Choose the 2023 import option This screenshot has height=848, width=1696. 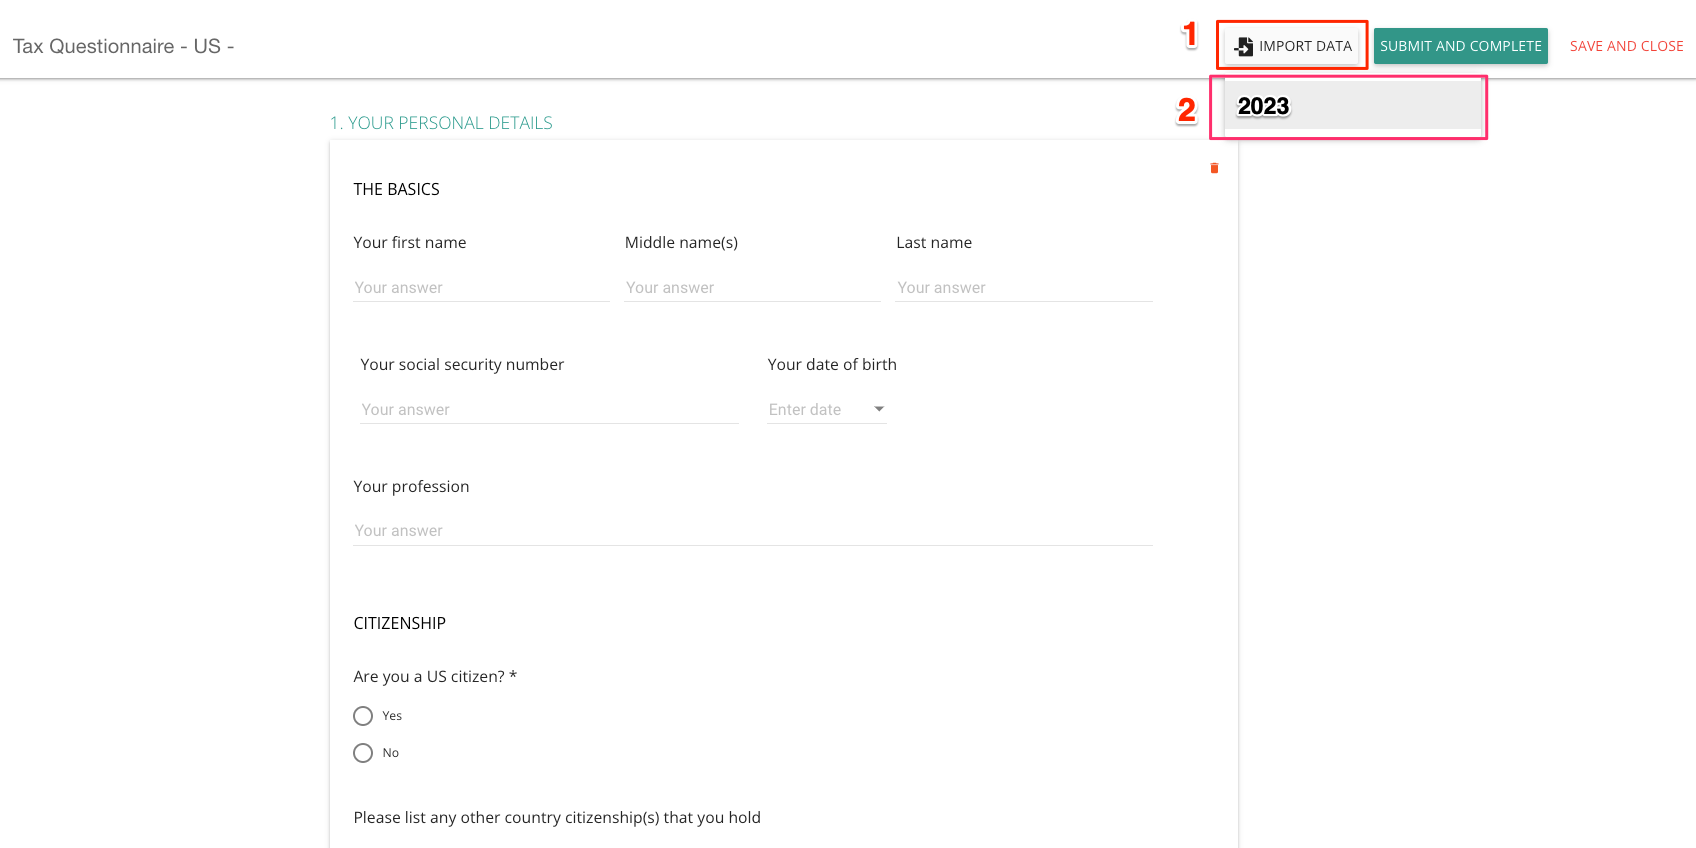point(1353,106)
